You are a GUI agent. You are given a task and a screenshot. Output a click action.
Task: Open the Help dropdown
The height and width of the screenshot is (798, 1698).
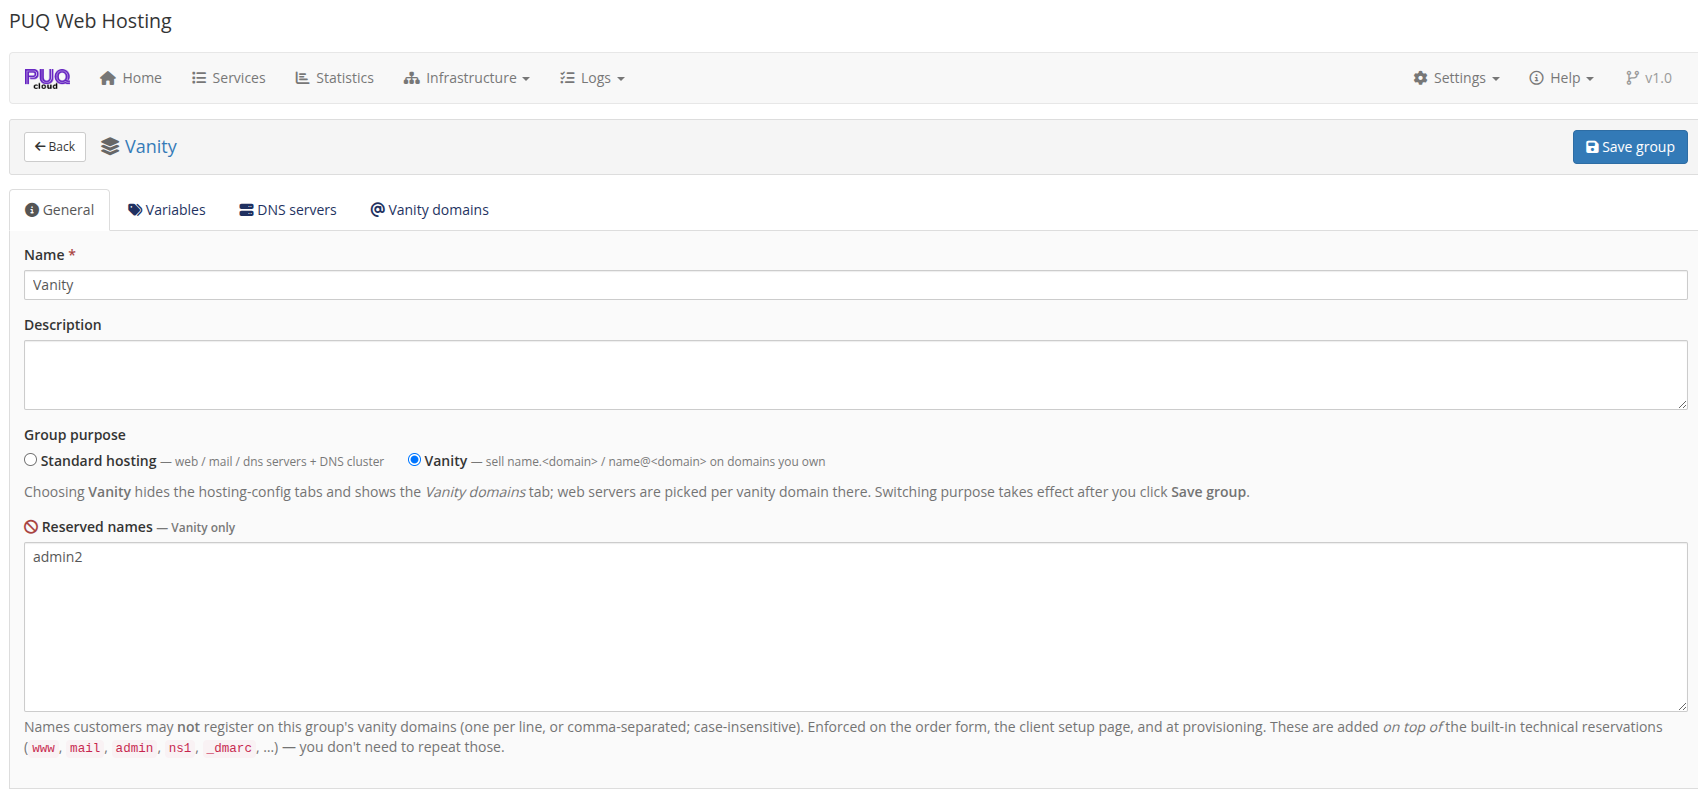(1561, 78)
